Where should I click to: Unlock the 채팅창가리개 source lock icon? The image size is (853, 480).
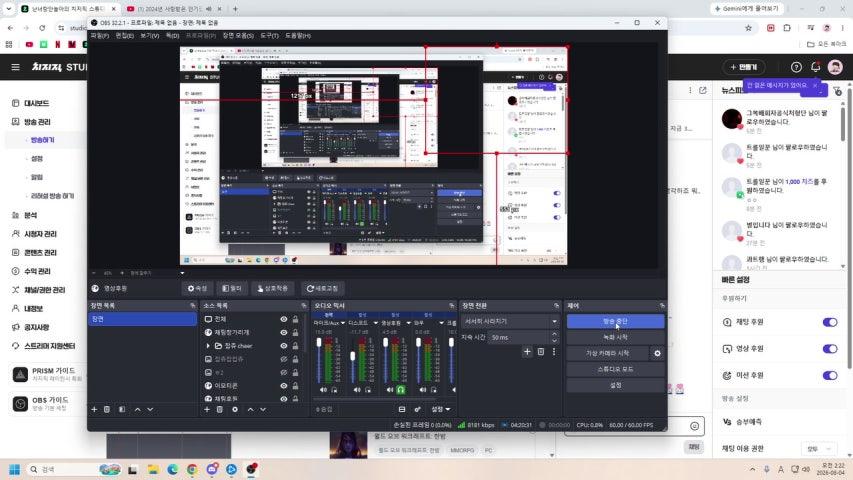coord(295,333)
